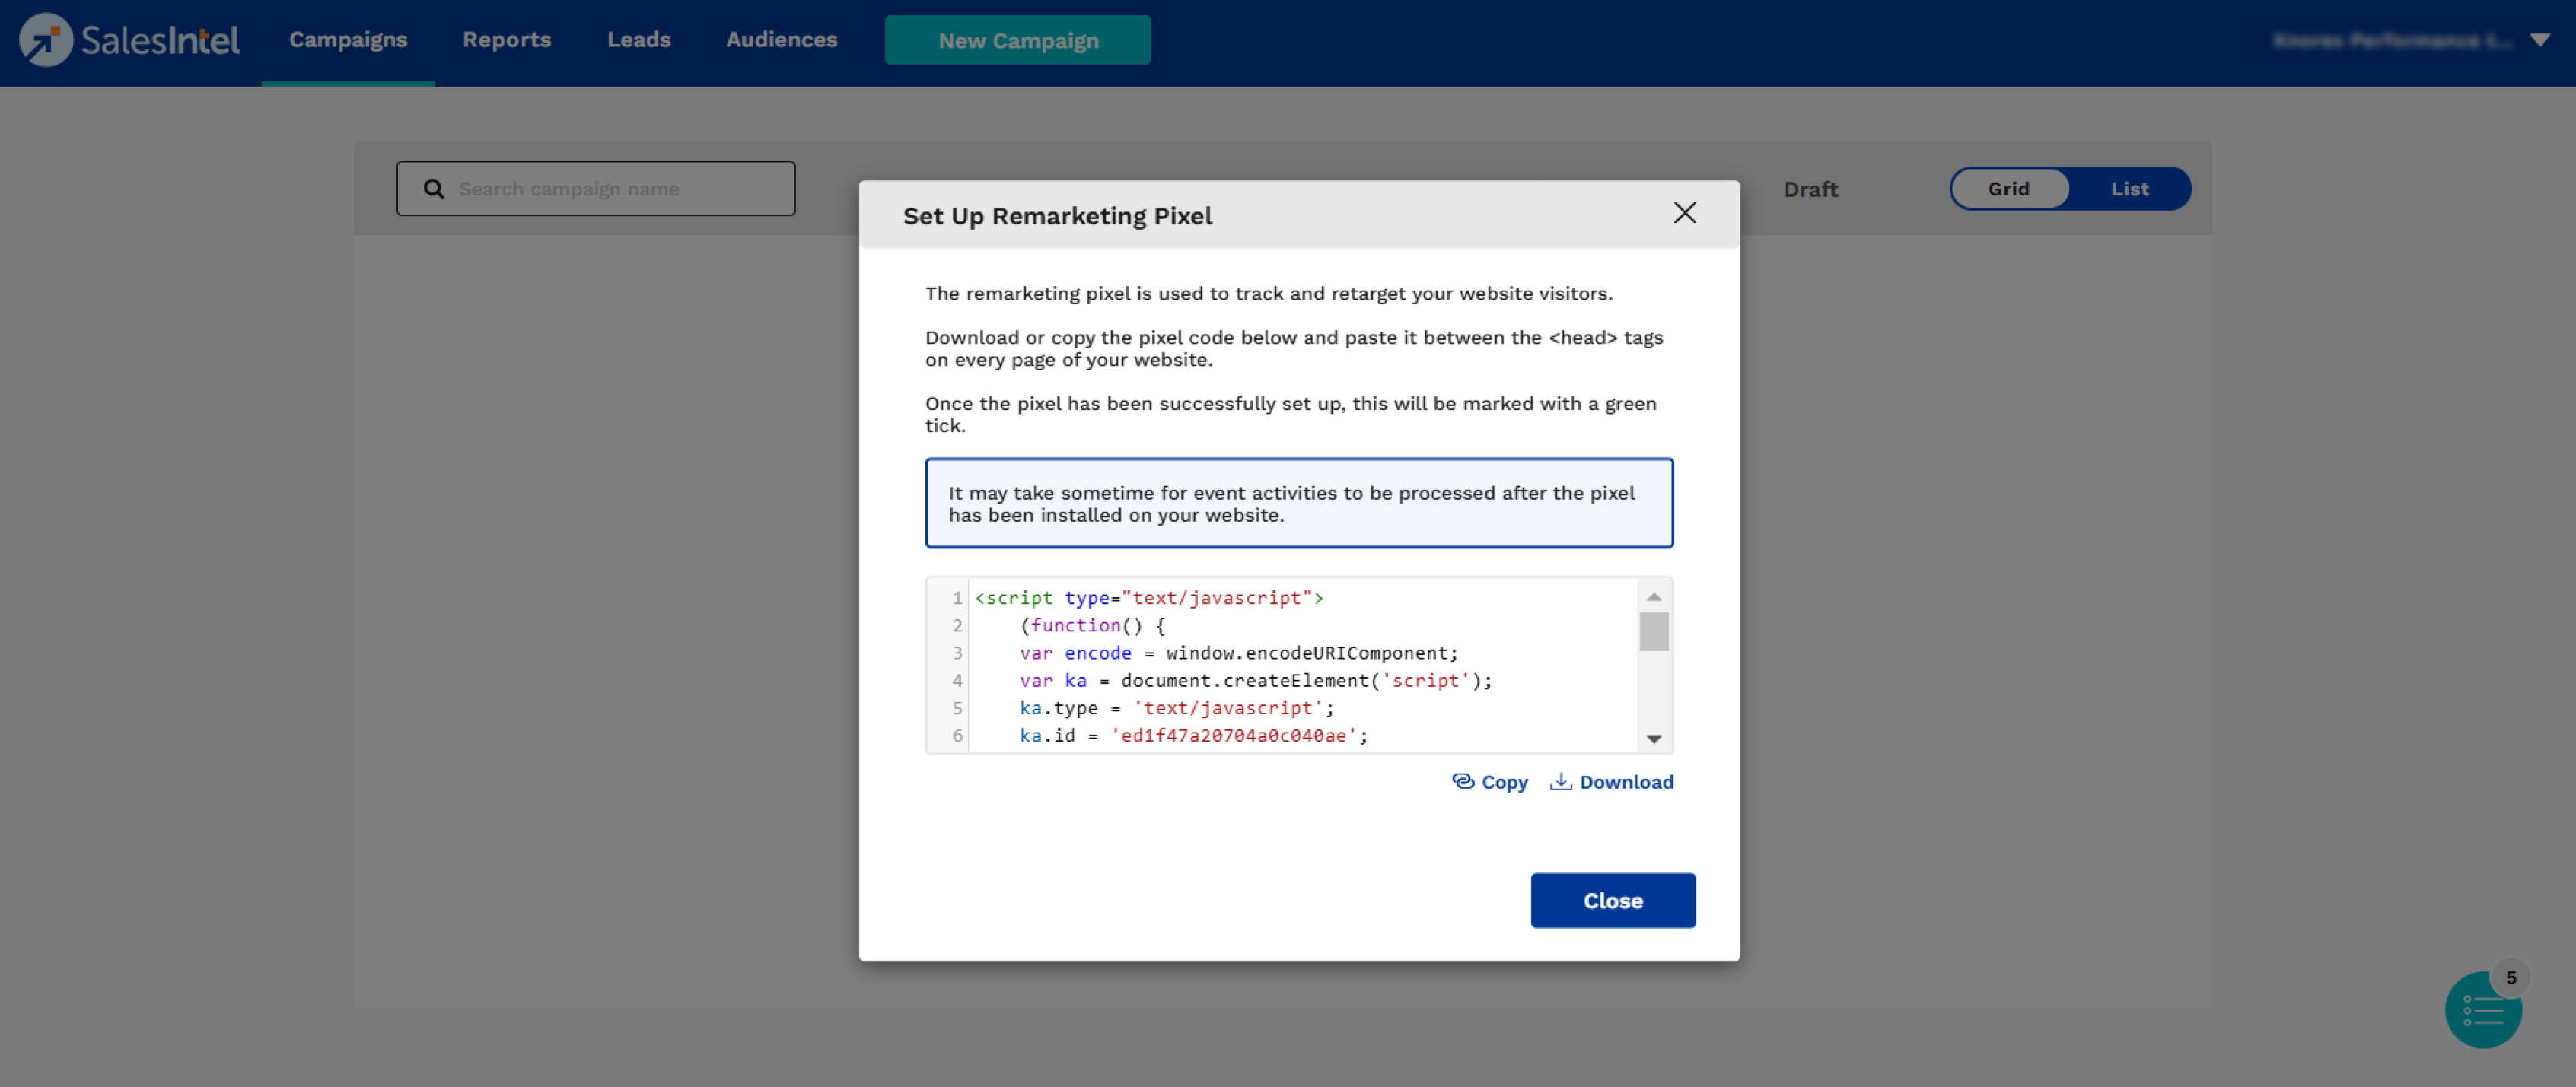Click the search magnifier icon
The width and height of the screenshot is (2576, 1087).
[433, 189]
